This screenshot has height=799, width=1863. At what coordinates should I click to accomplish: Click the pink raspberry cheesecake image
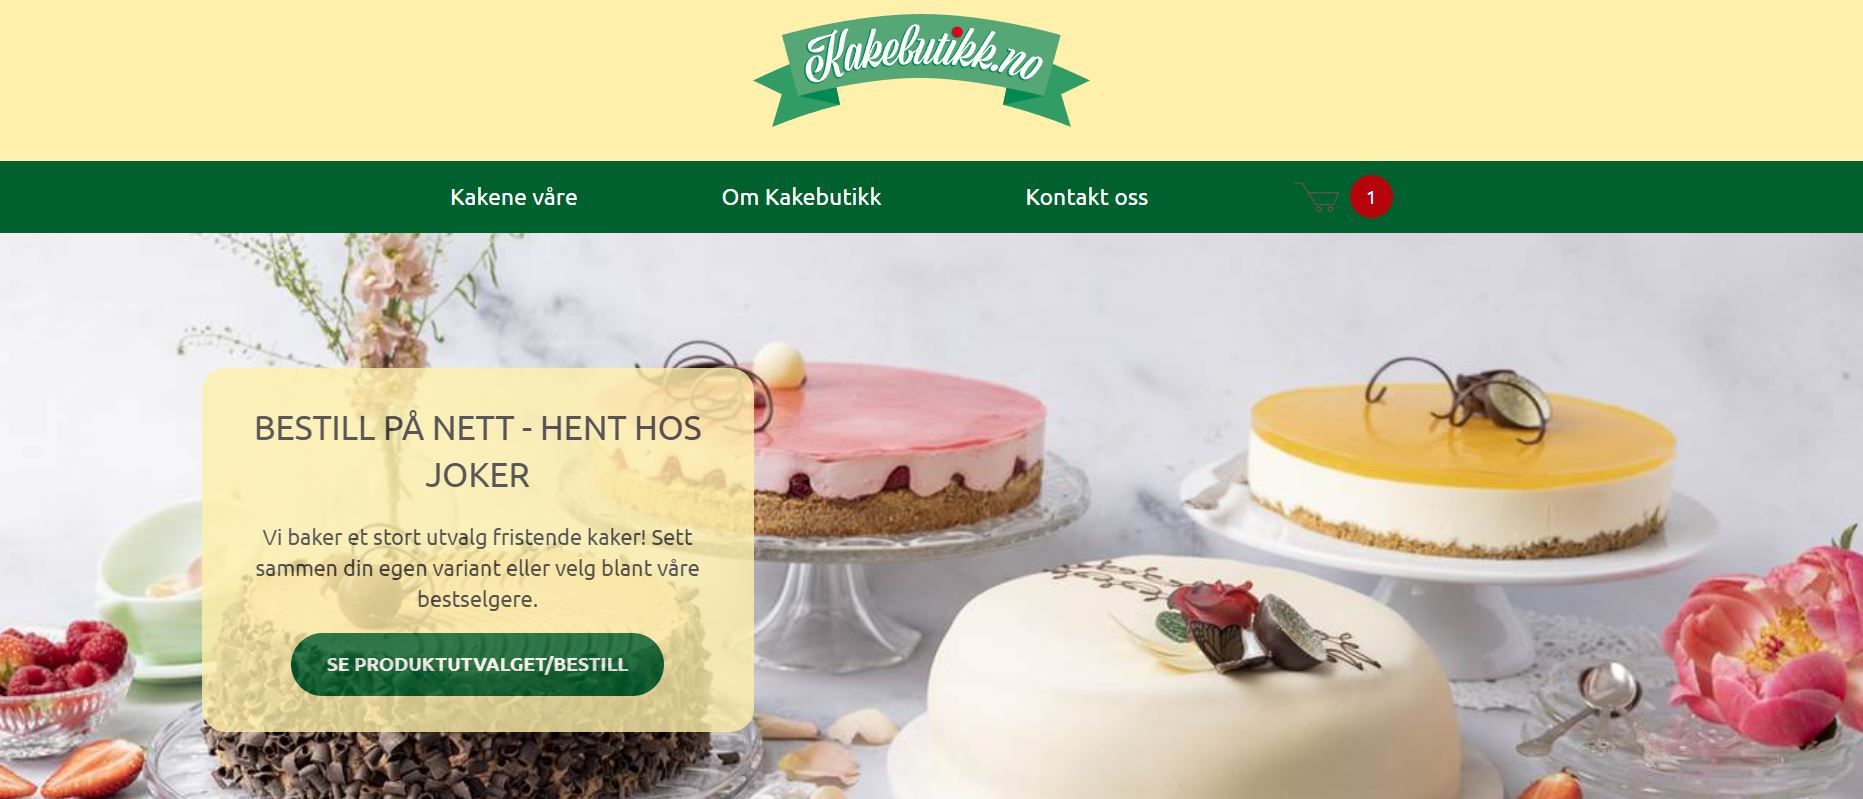[x=895, y=450]
